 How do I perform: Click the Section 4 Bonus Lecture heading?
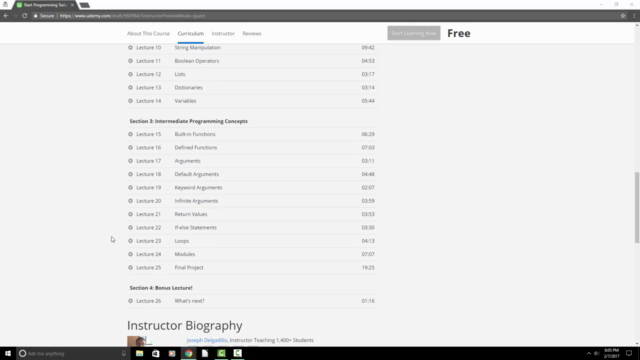click(x=161, y=288)
